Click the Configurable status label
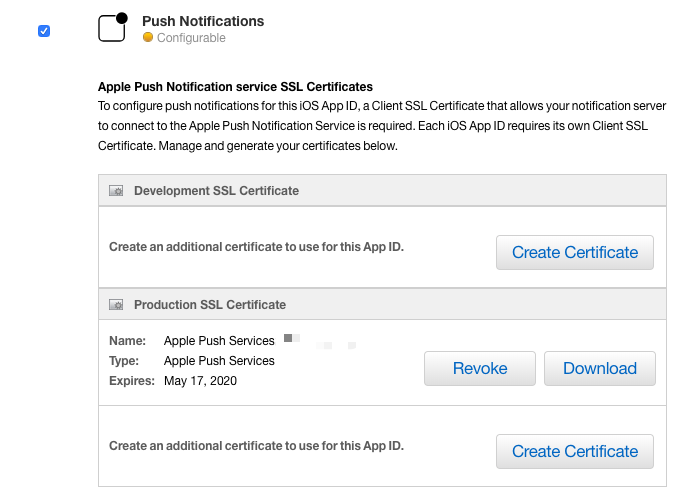The image size is (681, 491). pyautogui.click(x=191, y=38)
